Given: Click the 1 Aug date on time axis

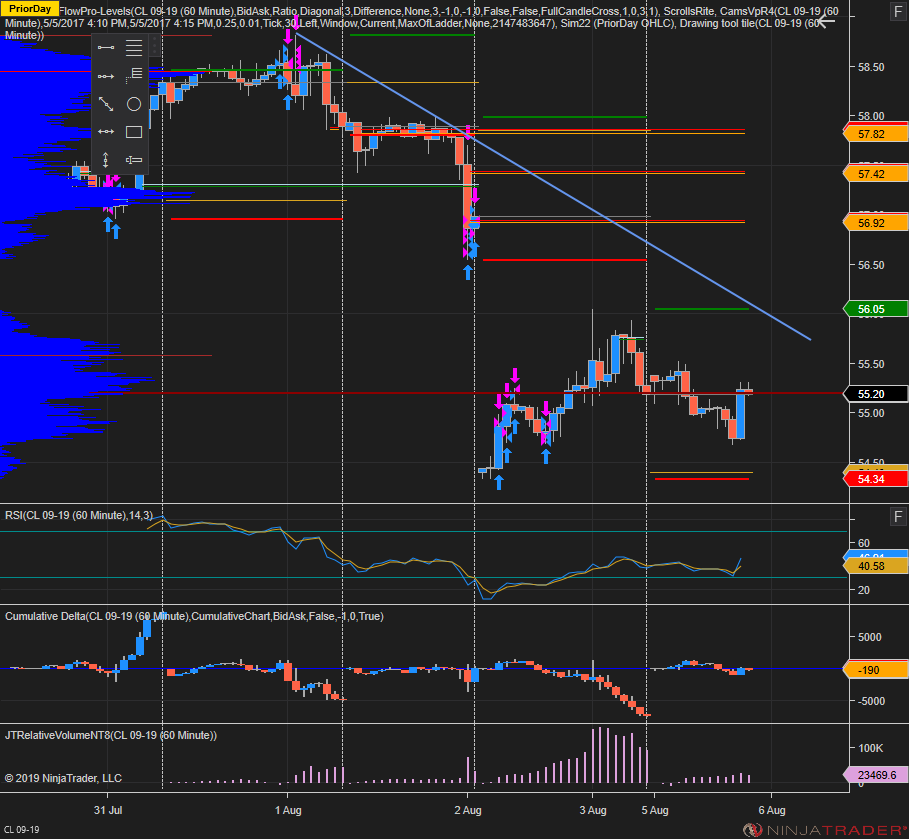Looking at the screenshot, I should [x=288, y=810].
